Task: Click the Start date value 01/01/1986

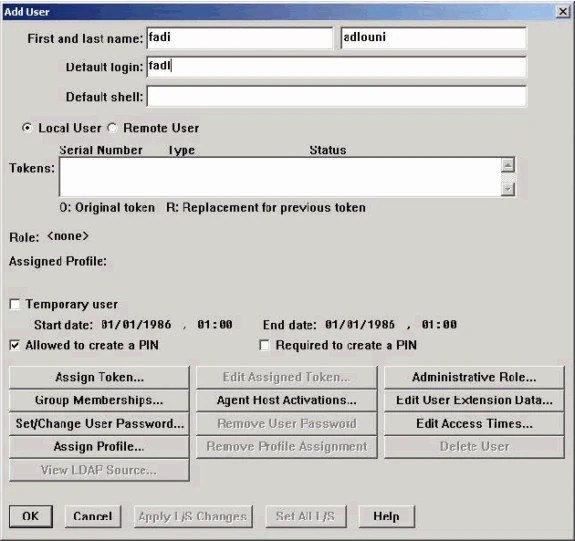Action: pyautogui.click(x=136, y=325)
